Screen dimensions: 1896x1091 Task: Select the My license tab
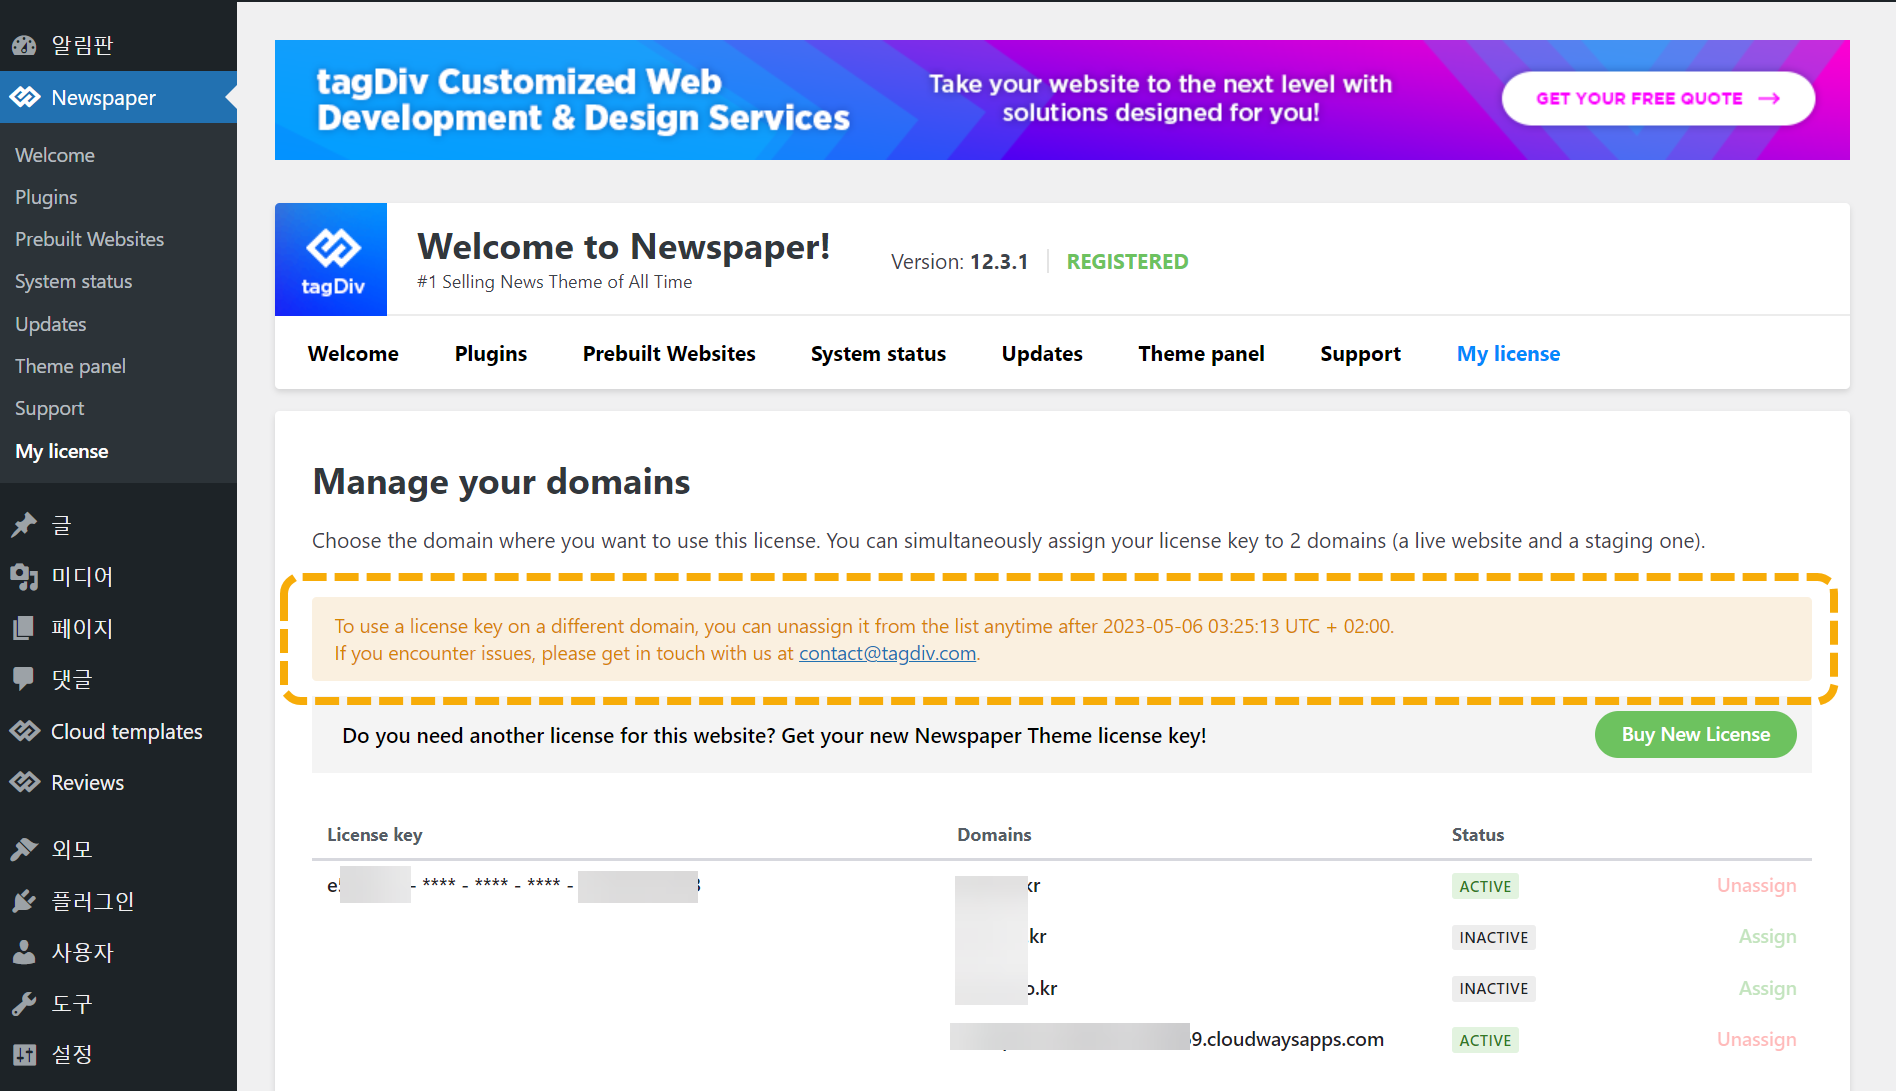[x=1508, y=353]
